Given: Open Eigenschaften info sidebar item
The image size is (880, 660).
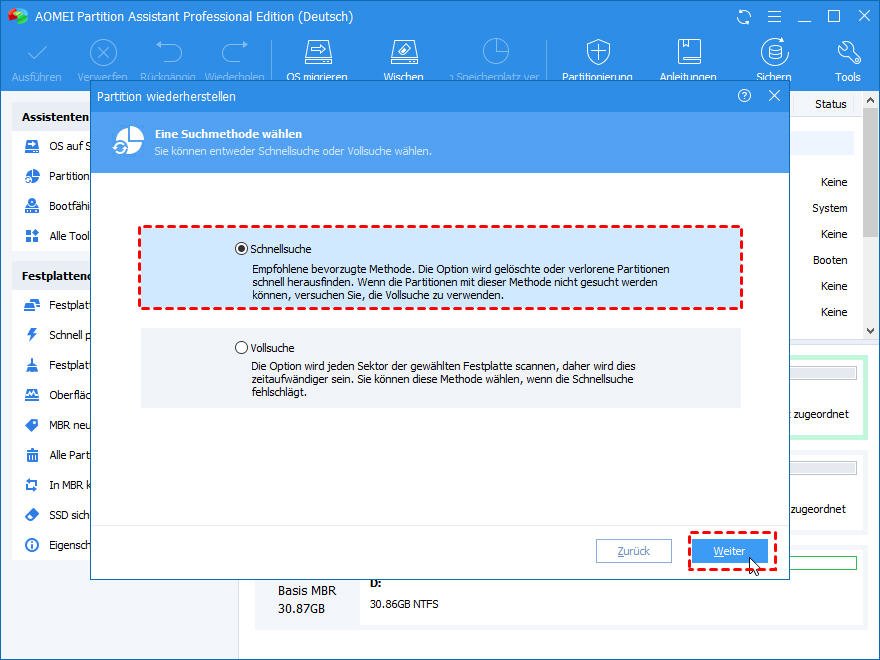Looking at the screenshot, I should tap(56, 545).
